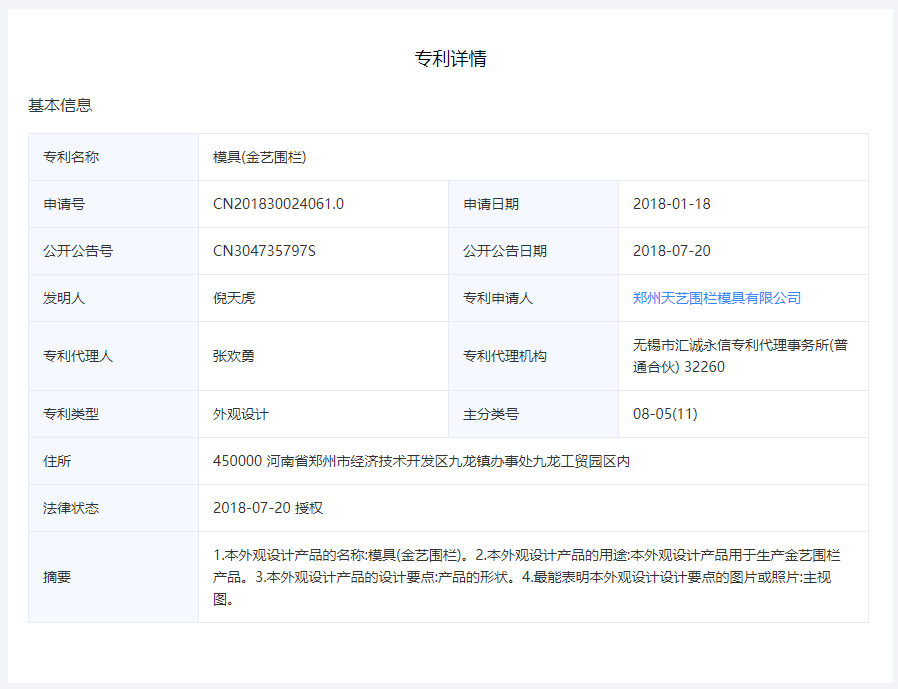The width and height of the screenshot is (898, 689).
Task: Click the 河南省郑州市 address text
Action: coord(421,461)
